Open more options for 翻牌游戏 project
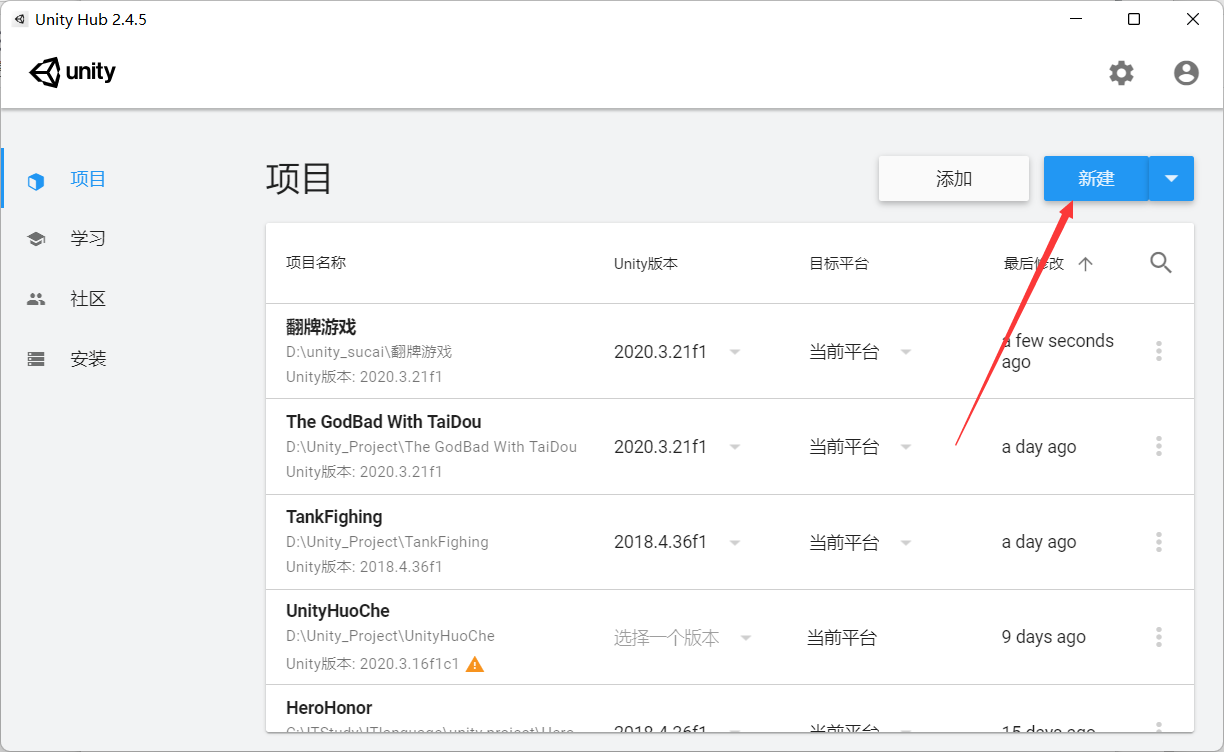Viewport: 1224px width, 752px height. [x=1159, y=351]
